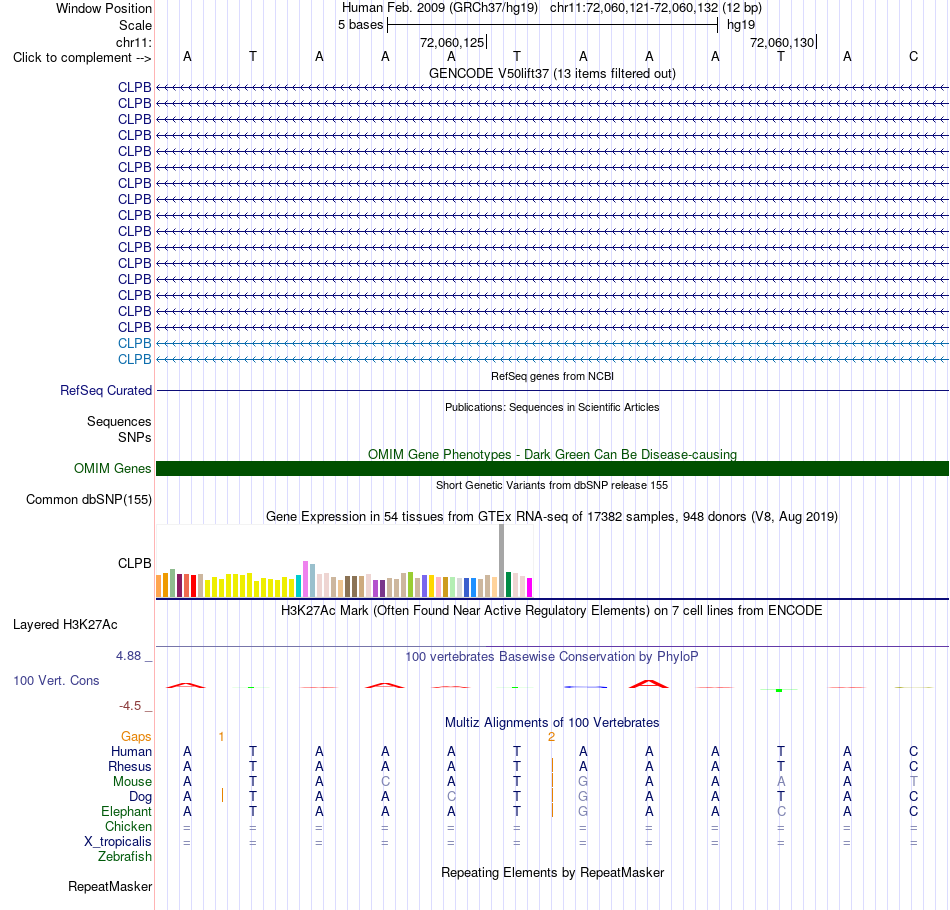
Task: Click the 'Human Feb. 2009 (GRCh37/hg19)' text
Action: [440, 8]
